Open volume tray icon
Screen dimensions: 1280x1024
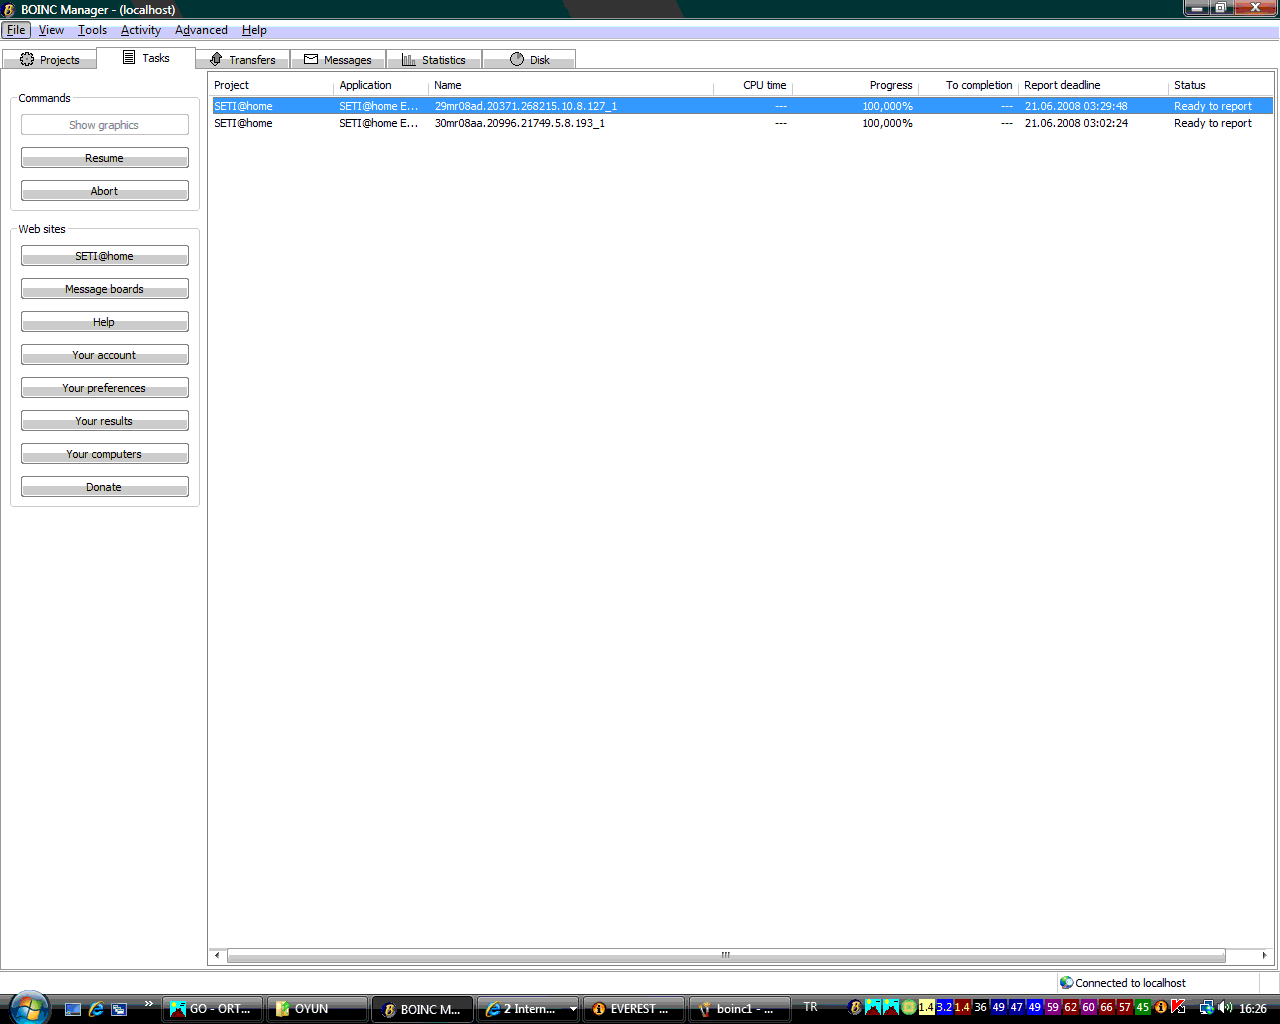click(1225, 1007)
